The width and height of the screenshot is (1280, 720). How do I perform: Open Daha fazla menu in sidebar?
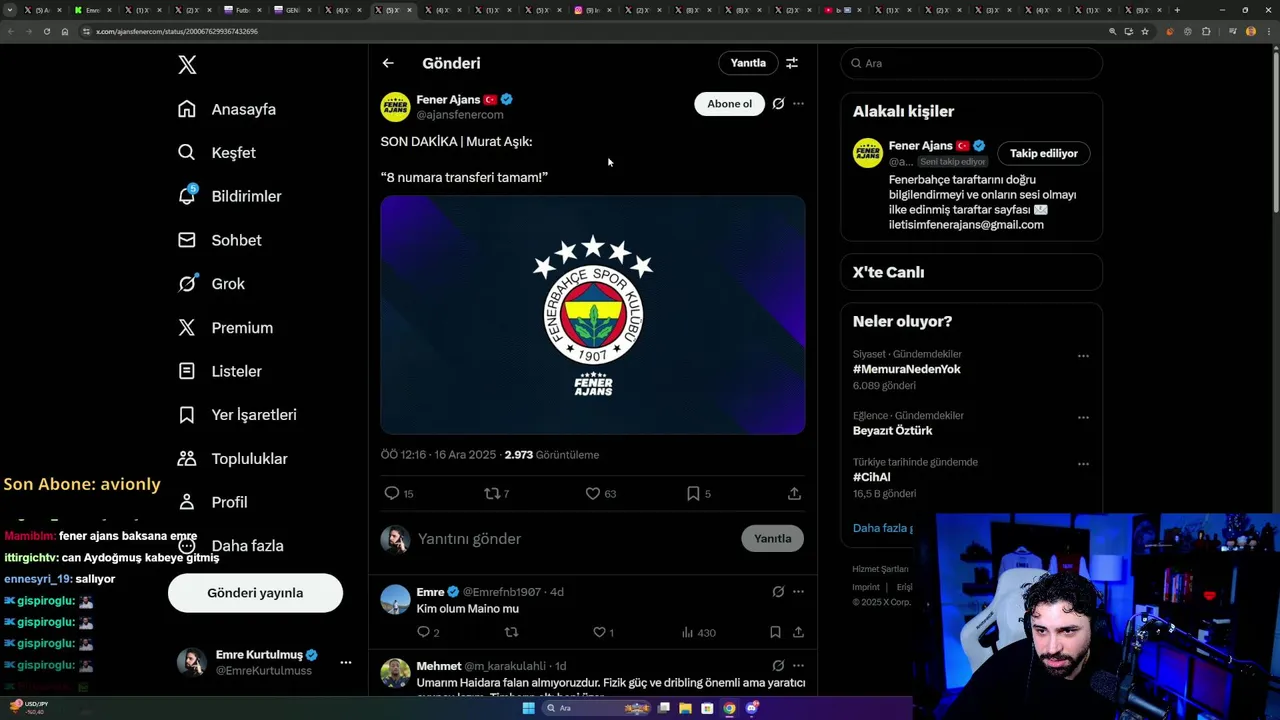pyautogui.click(x=231, y=546)
